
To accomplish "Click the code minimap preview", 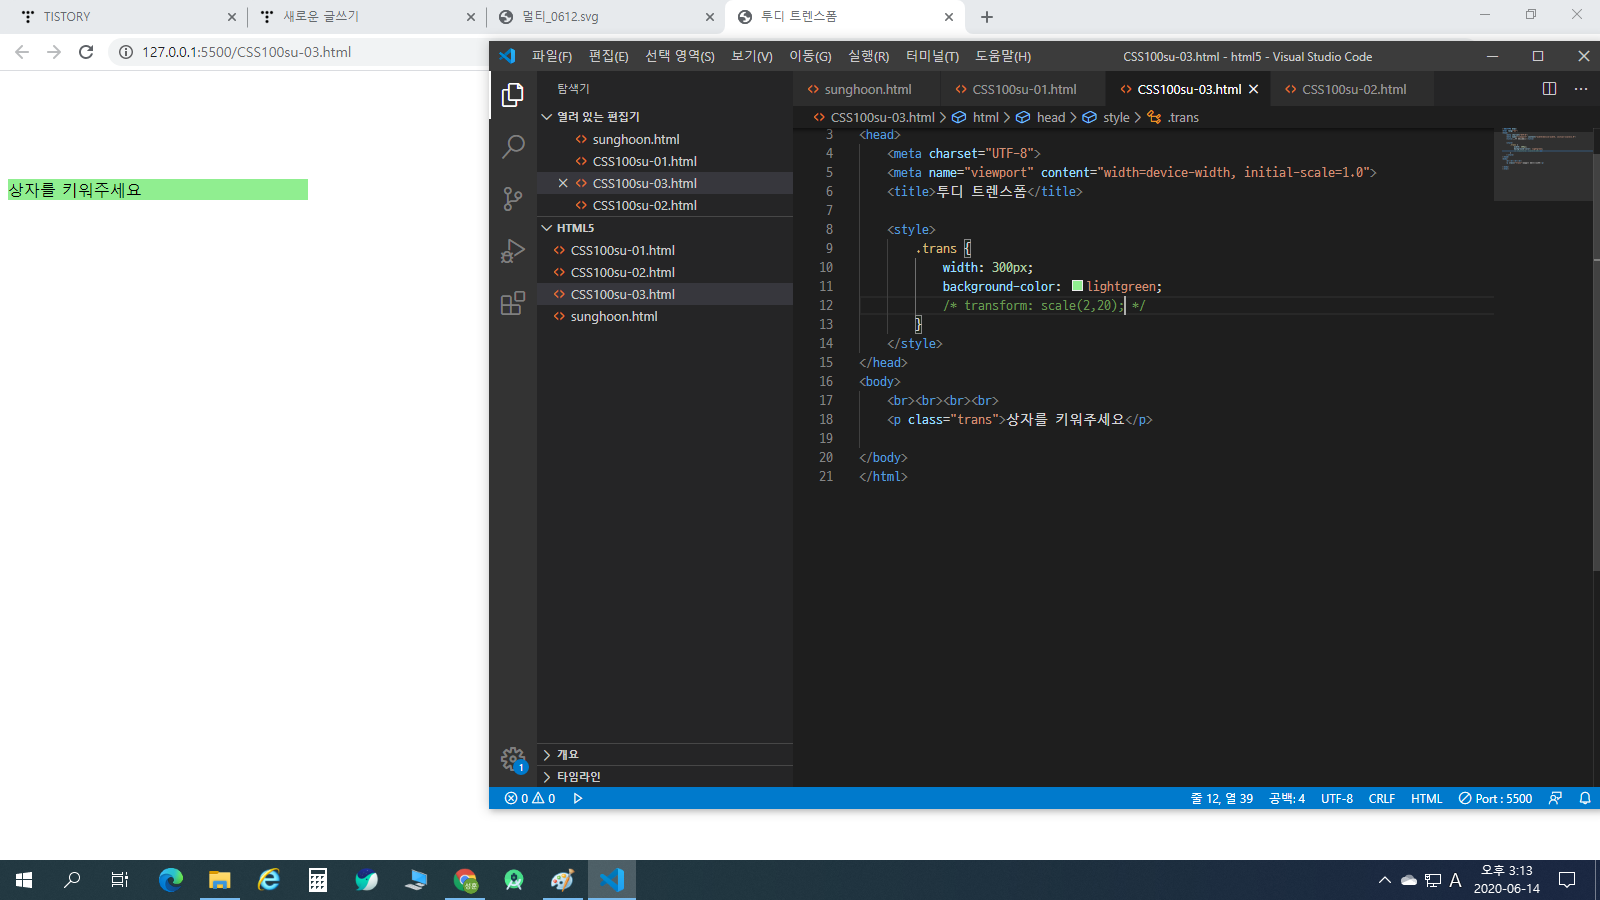I will [x=1543, y=164].
